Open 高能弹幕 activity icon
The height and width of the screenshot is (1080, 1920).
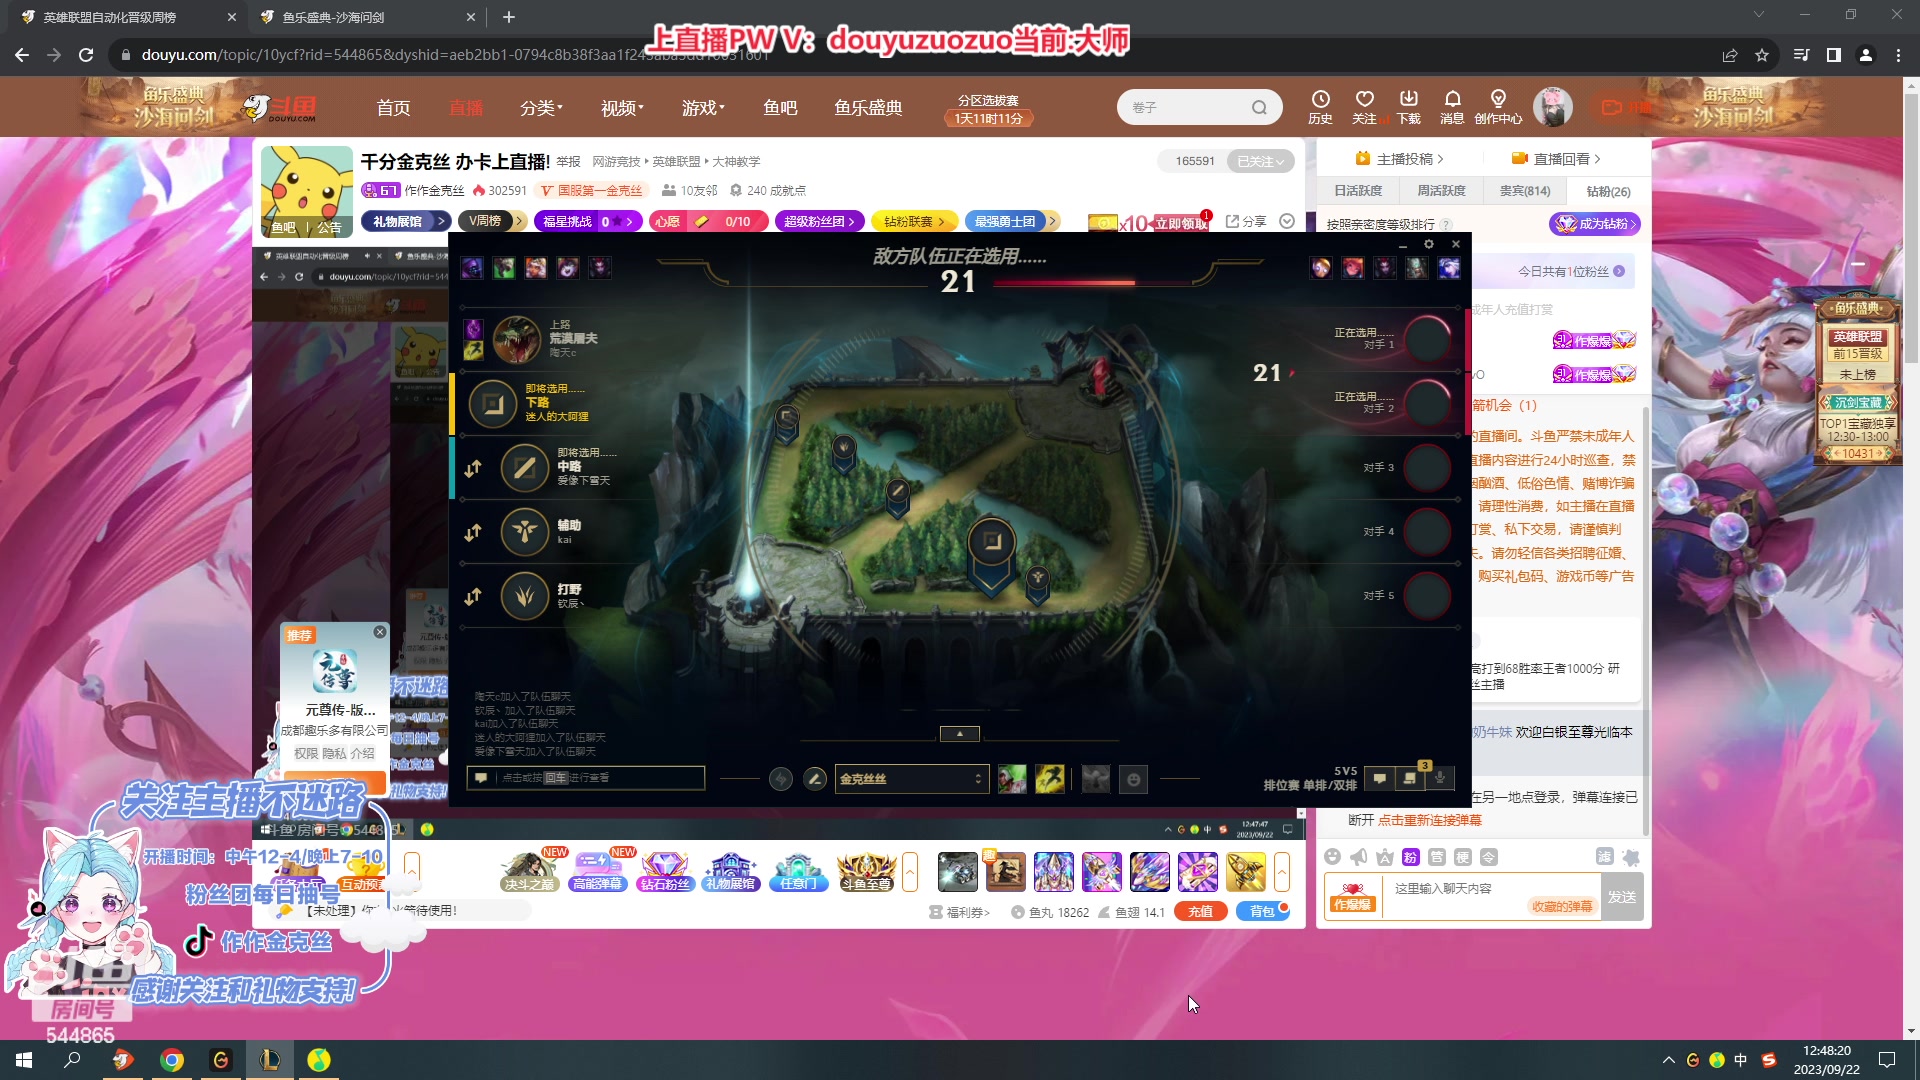(597, 871)
